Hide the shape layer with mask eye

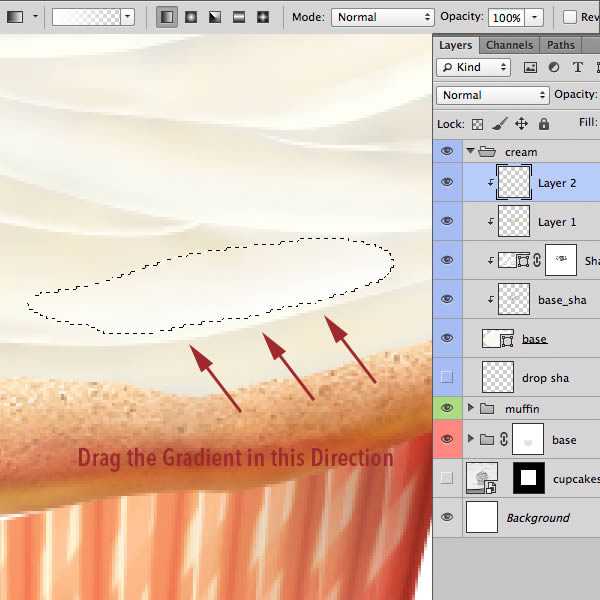(447, 260)
